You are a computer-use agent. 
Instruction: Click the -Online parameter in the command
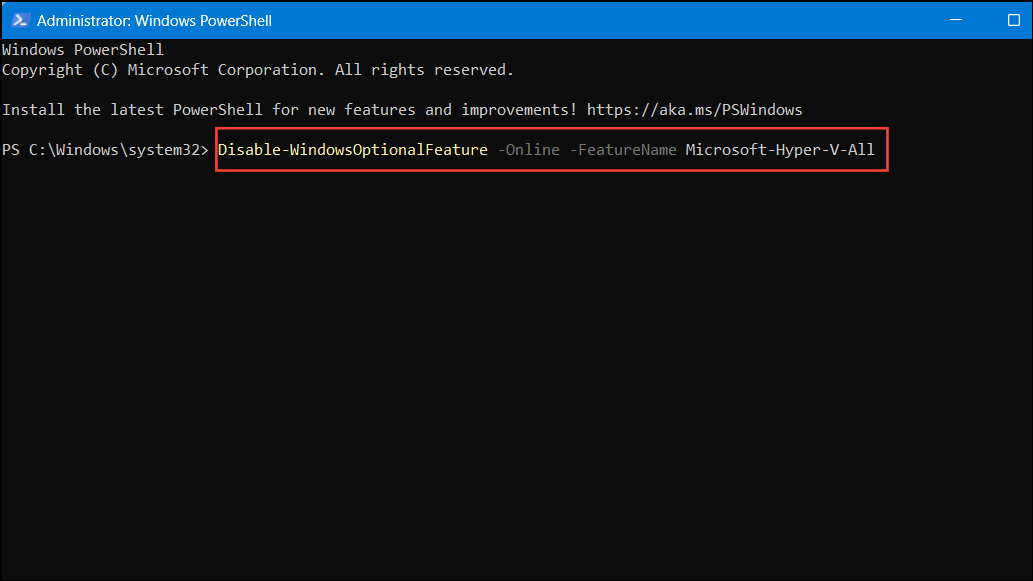coord(529,149)
